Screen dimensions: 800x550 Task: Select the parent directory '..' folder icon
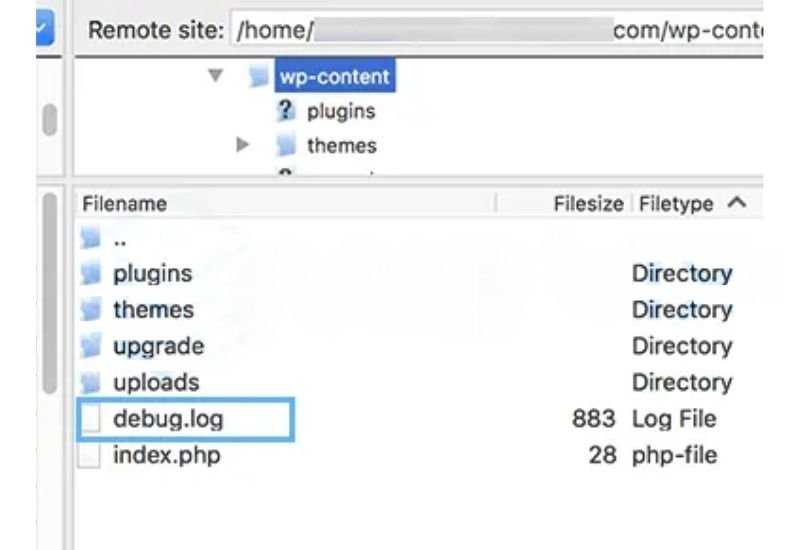click(91, 240)
